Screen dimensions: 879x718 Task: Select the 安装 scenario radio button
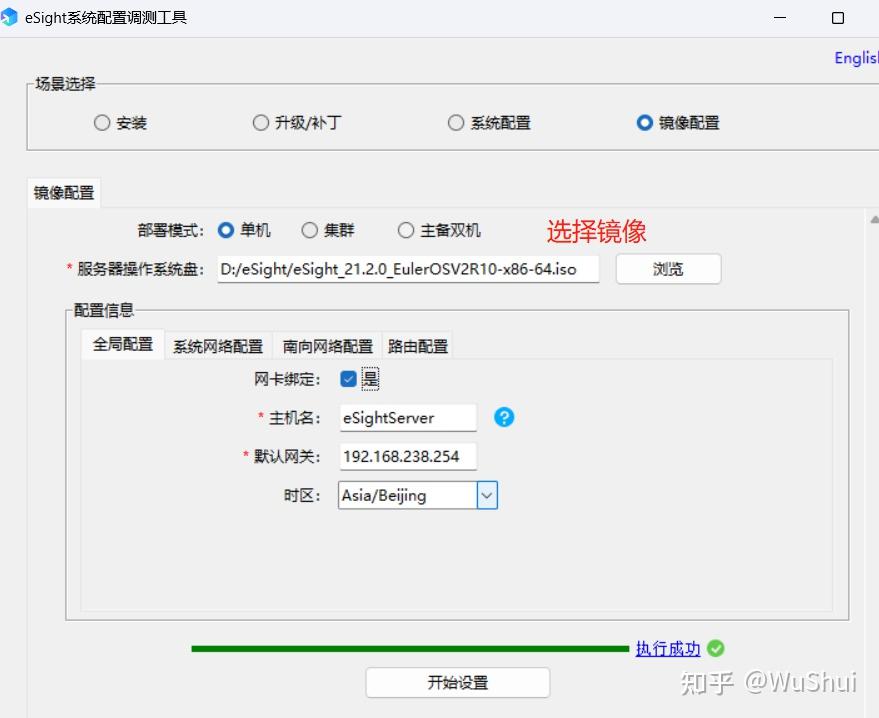[101, 122]
